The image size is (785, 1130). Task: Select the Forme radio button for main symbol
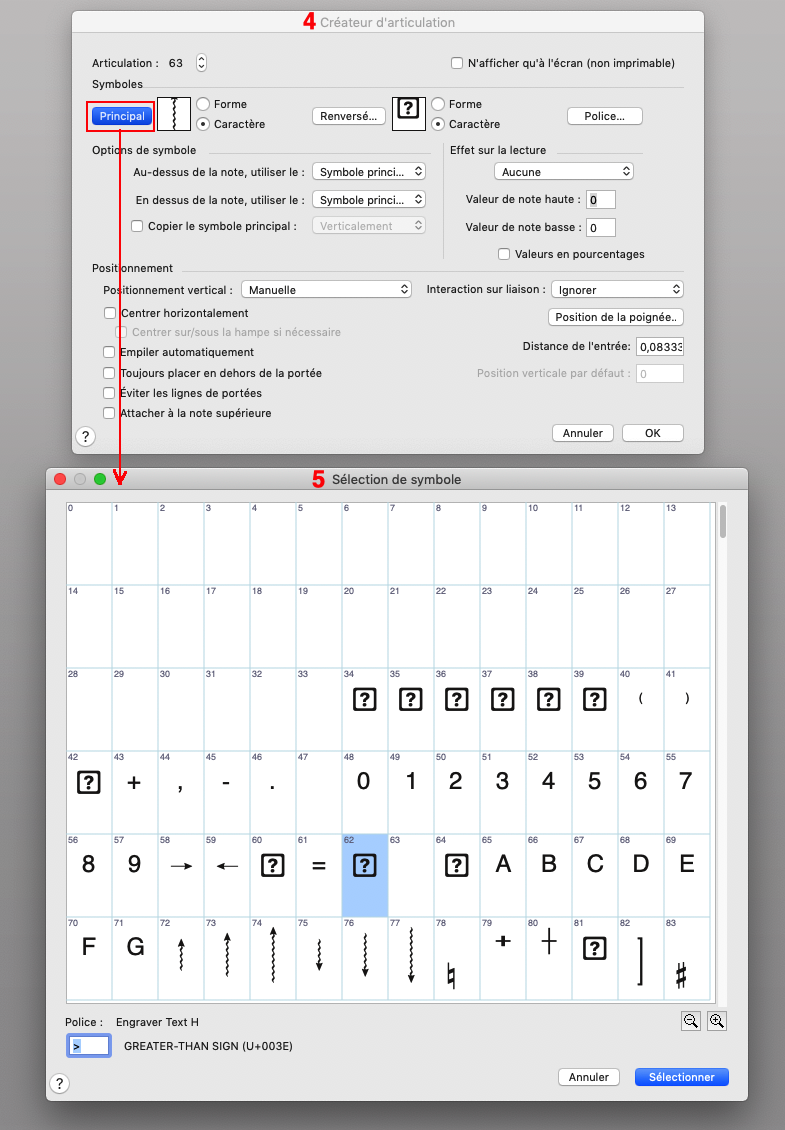coord(203,104)
